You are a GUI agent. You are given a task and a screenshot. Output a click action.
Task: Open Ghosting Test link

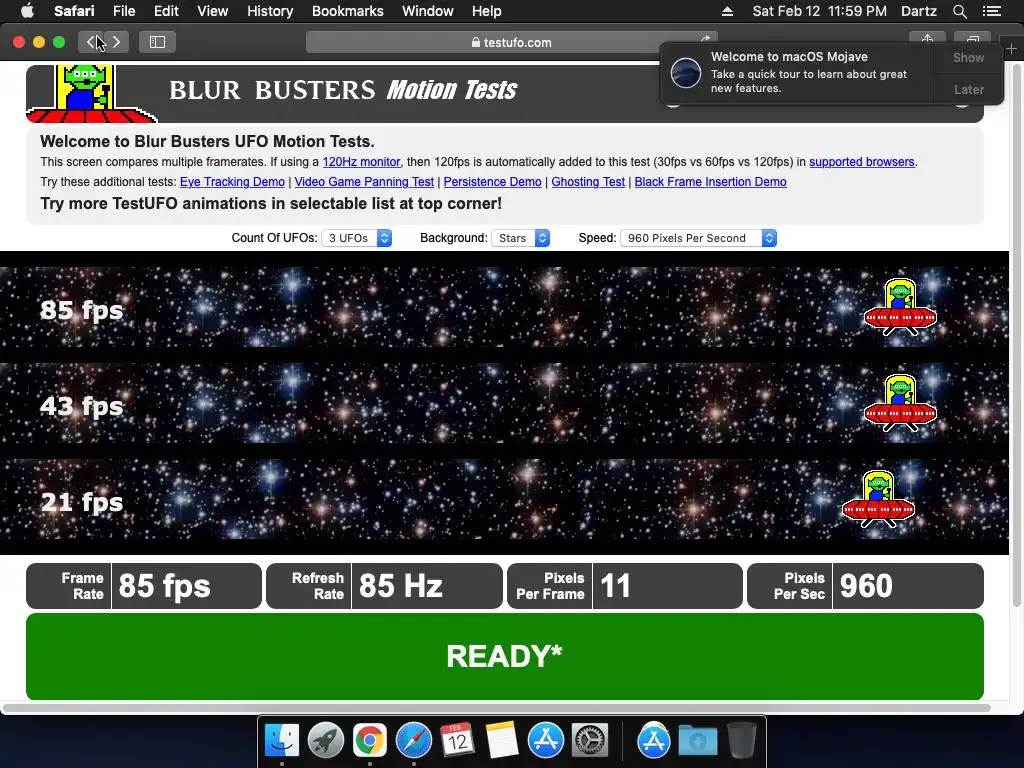click(x=588, y=182)
